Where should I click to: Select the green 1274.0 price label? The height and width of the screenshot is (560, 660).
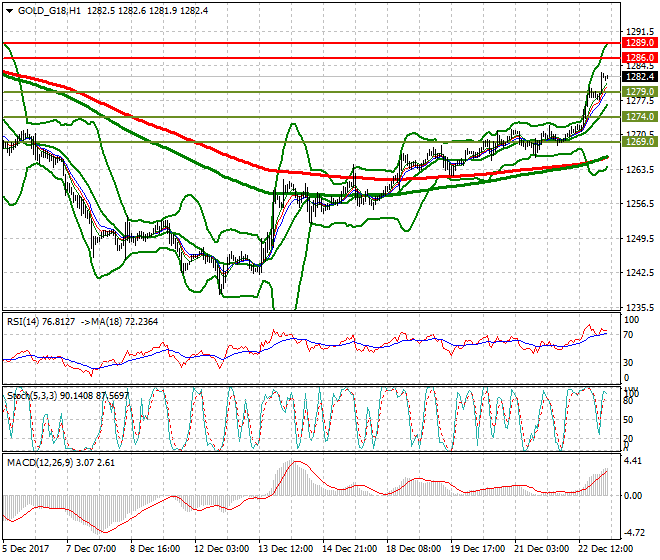tap(638, 117)
